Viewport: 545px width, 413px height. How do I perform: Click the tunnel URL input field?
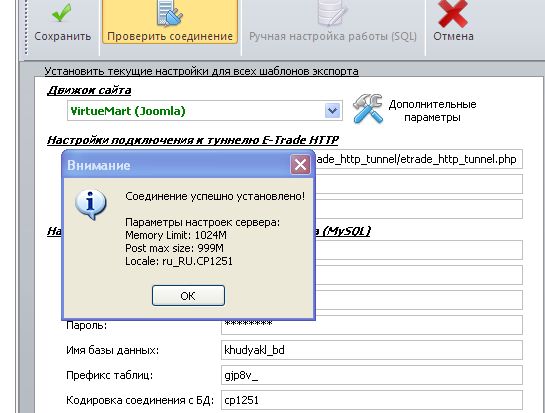418,159
